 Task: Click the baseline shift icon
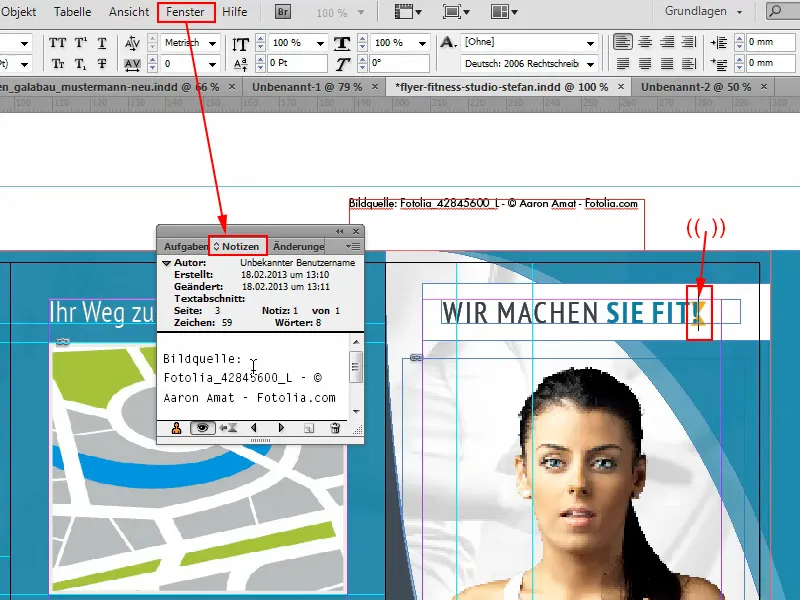pyautogui.click(x=240, y=64)
